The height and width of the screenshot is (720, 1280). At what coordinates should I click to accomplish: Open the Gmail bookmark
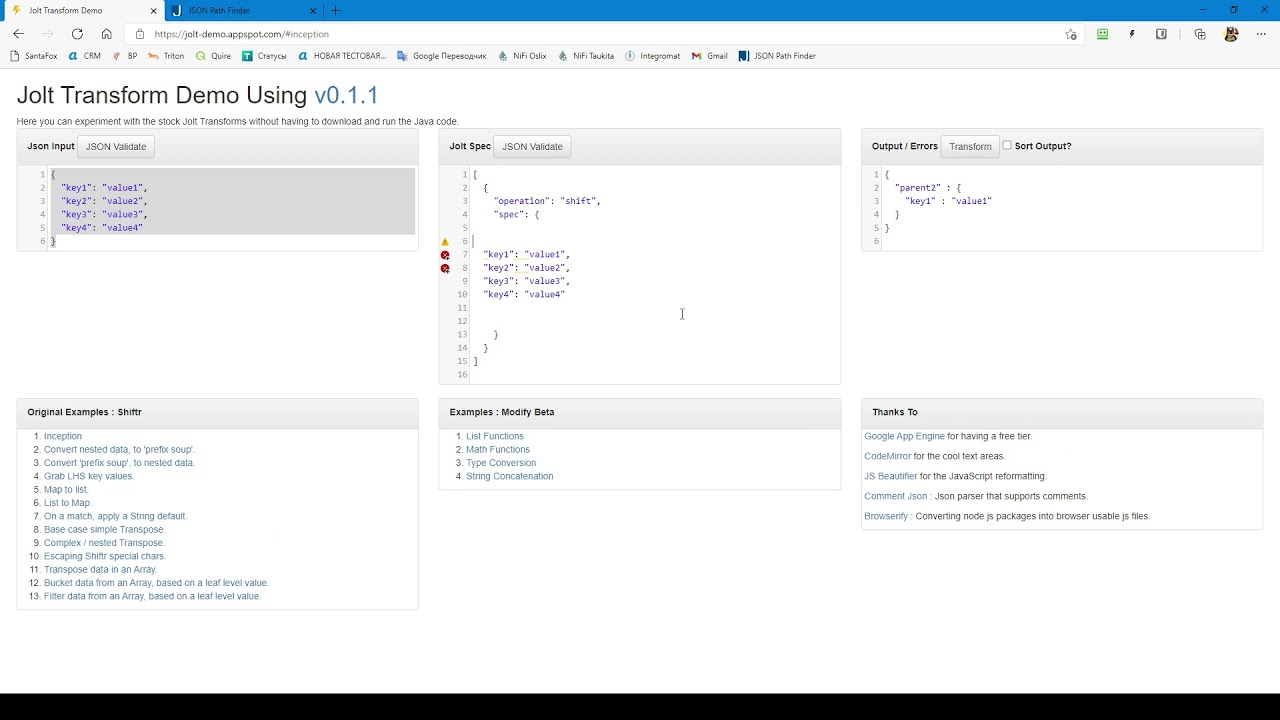pyautogui.click(x=710, y=56)
